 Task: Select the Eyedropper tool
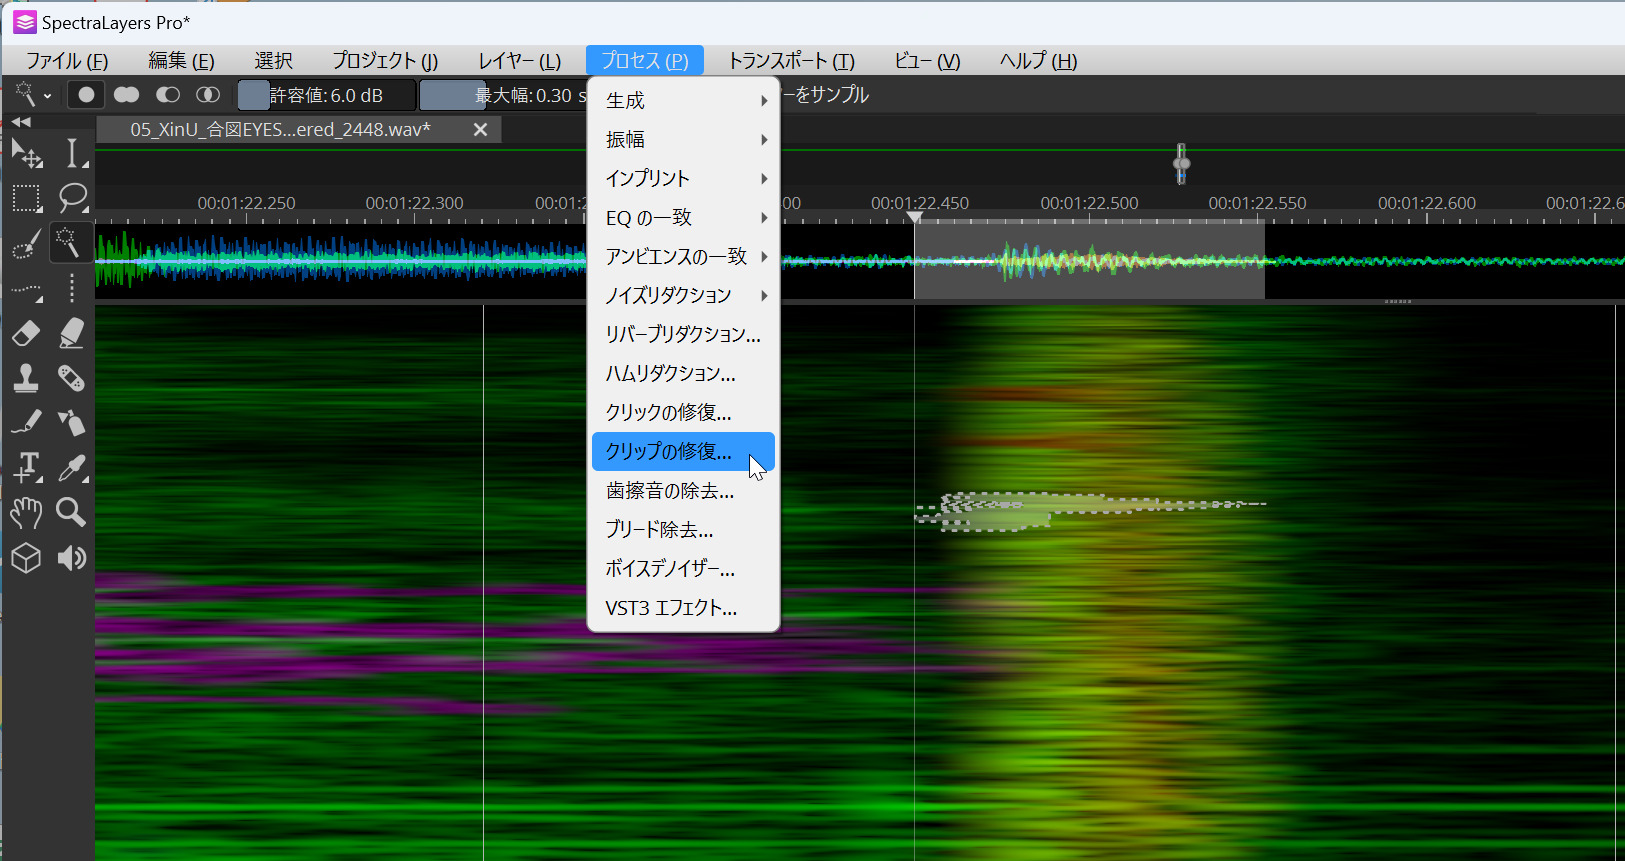point(73,467)
